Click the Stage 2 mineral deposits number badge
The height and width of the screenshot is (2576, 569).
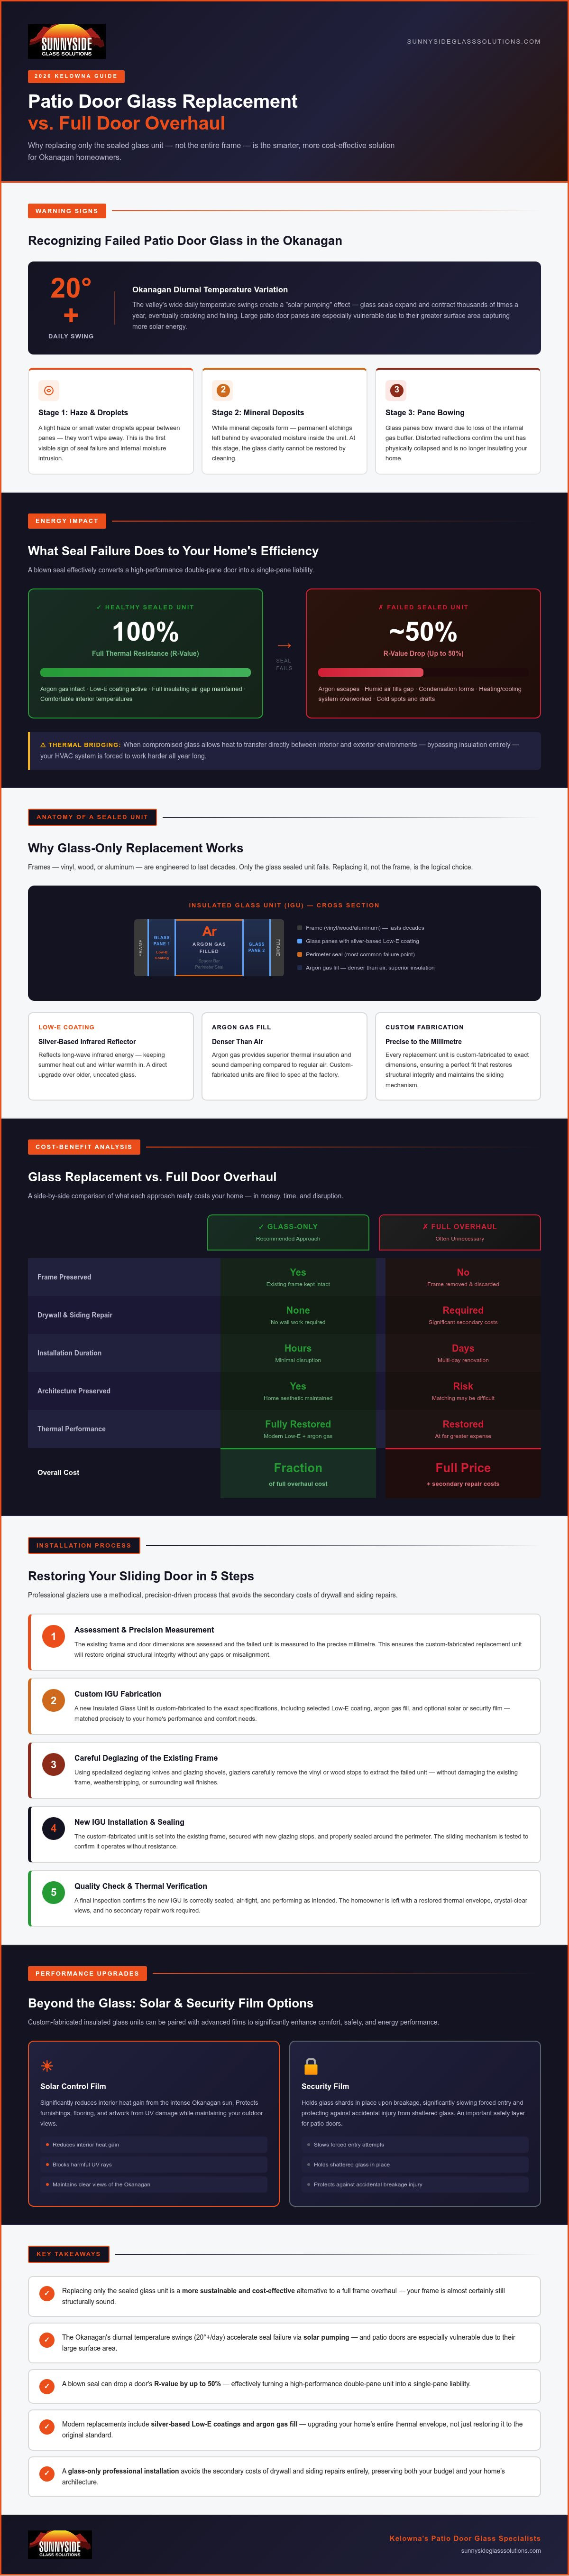click(223, 390)
